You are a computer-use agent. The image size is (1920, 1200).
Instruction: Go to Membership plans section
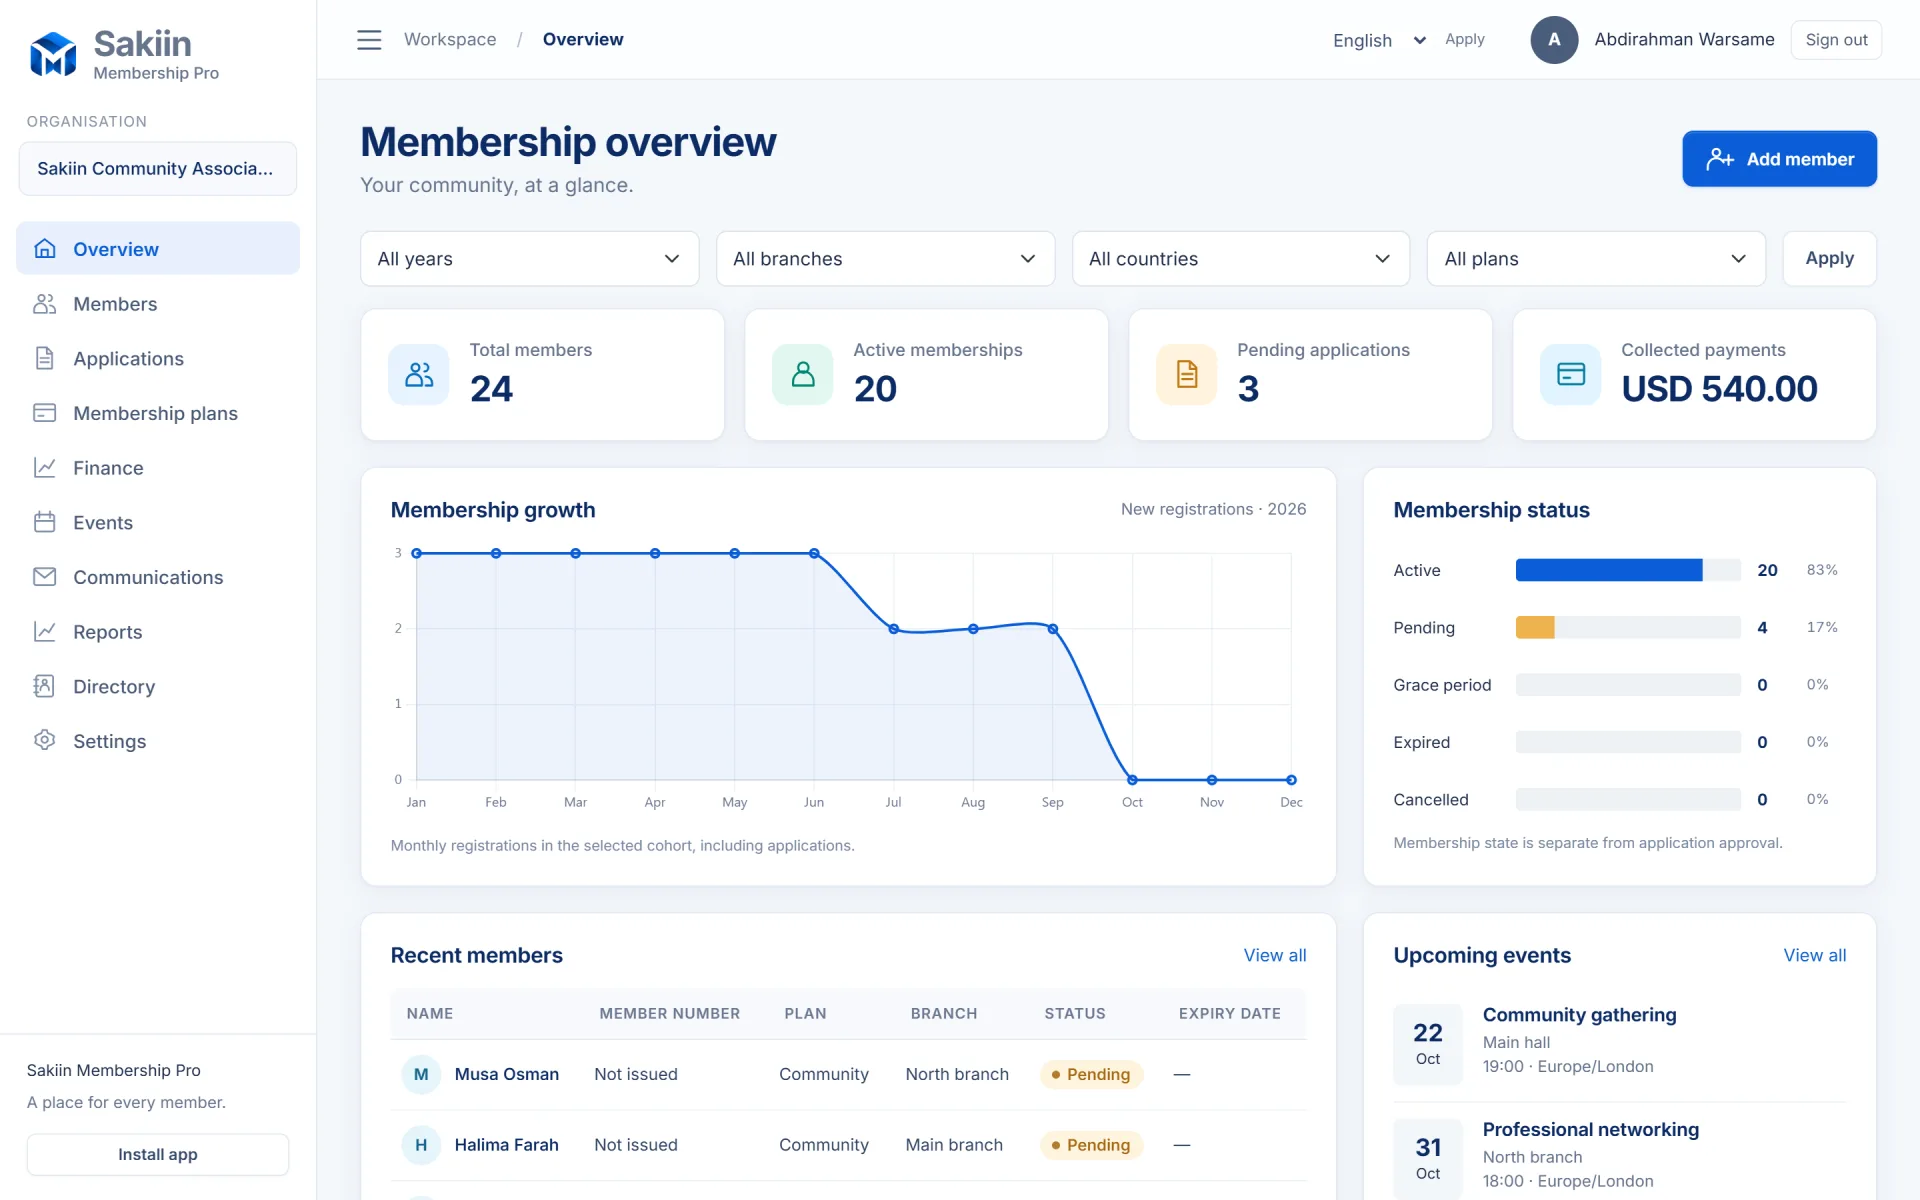coord(158,413)
